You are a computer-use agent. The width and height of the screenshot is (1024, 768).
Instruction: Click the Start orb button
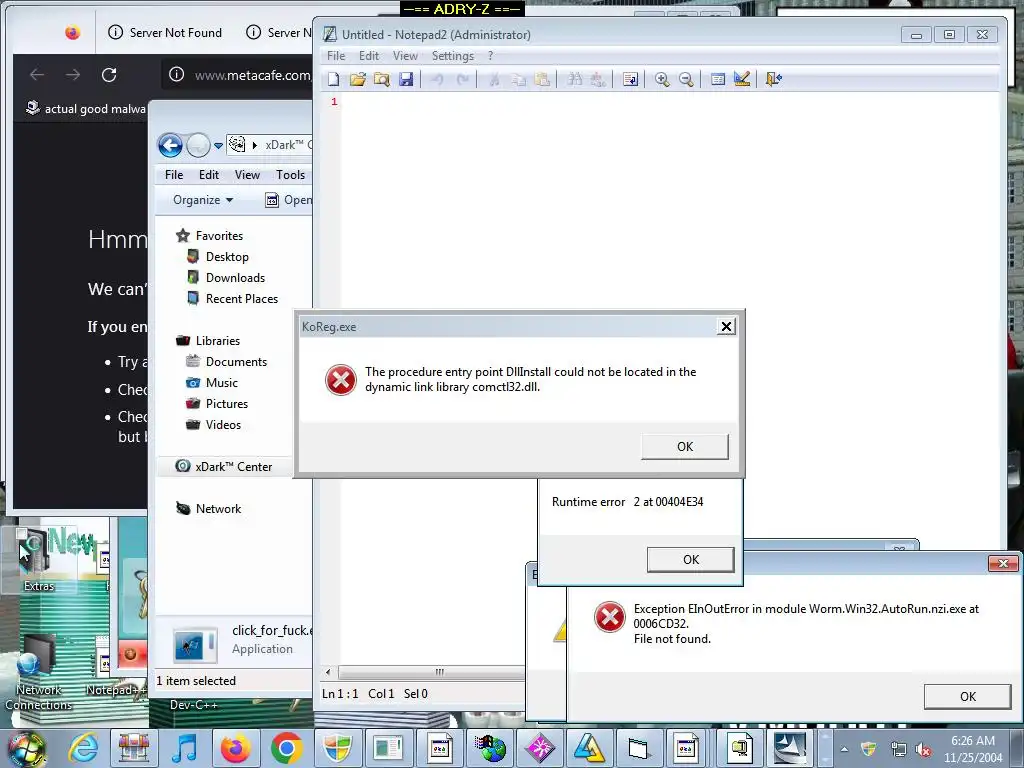coord(27,749)
